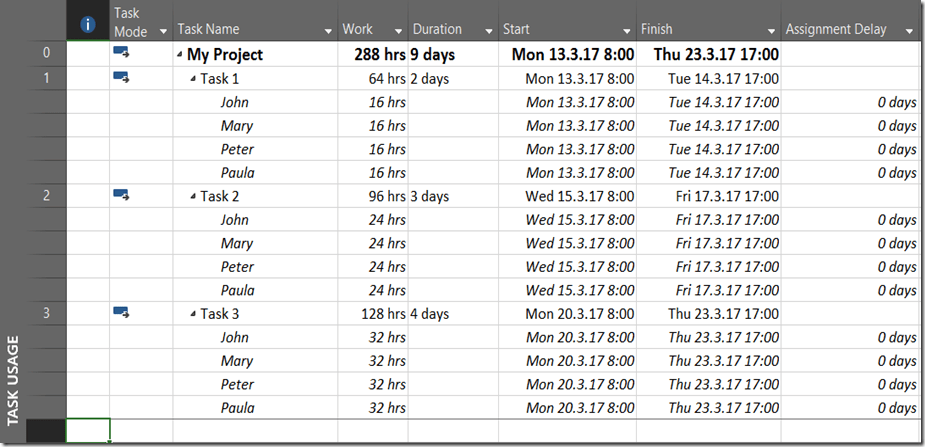Click the task mode icon for Task 3
925x447 pixels.
122,313
